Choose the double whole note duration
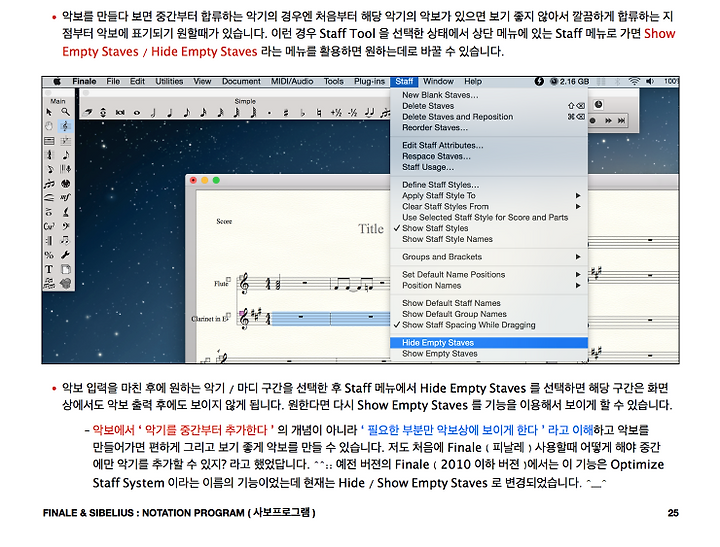 coord(120,113)
